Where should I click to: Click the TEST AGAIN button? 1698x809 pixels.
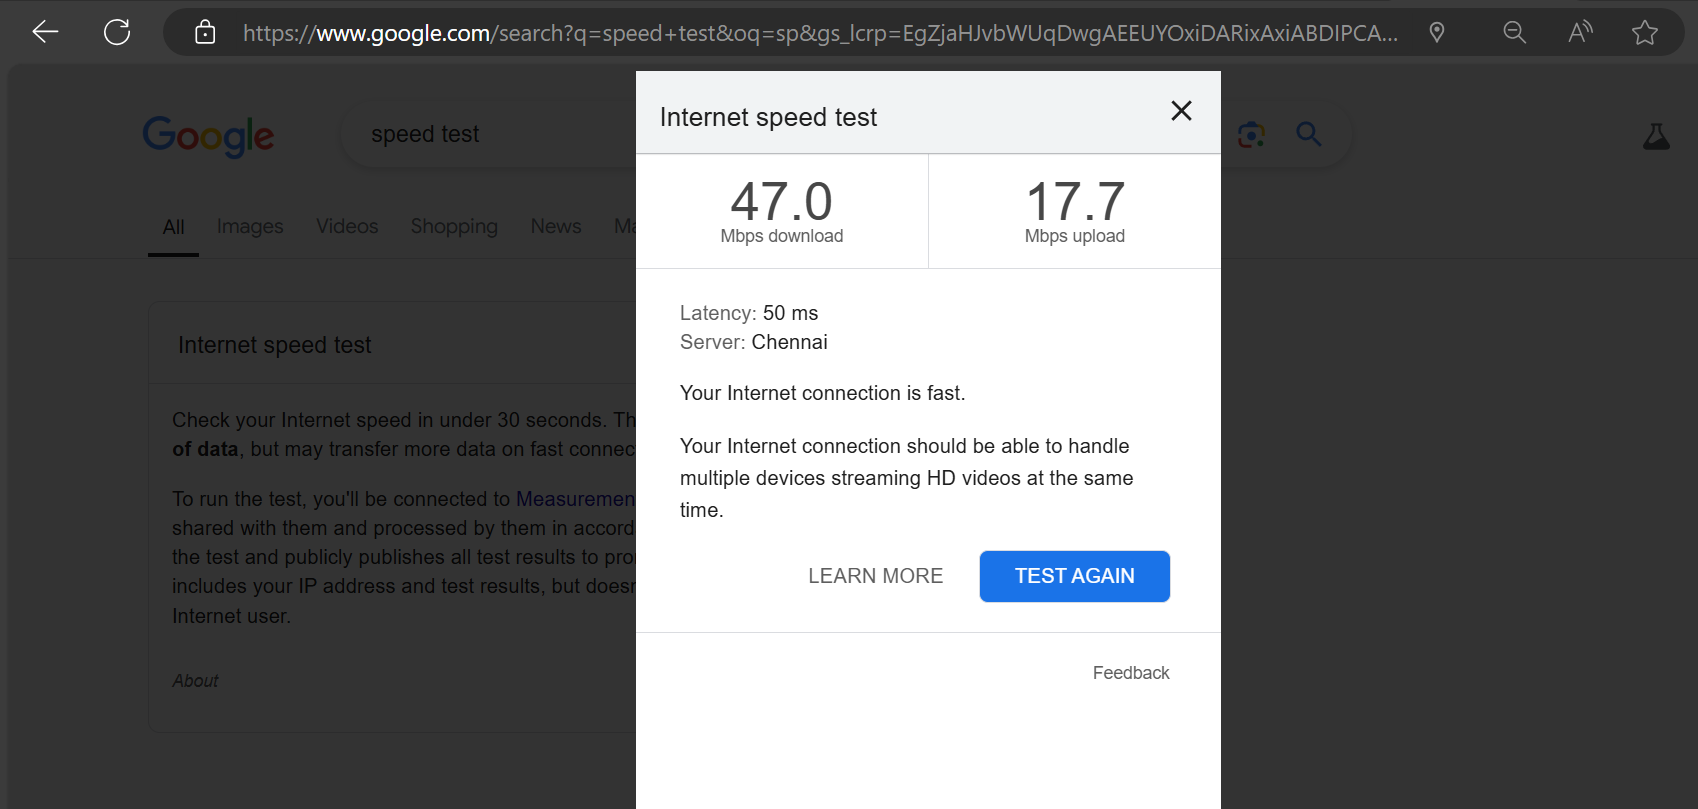click(1075, 576)
